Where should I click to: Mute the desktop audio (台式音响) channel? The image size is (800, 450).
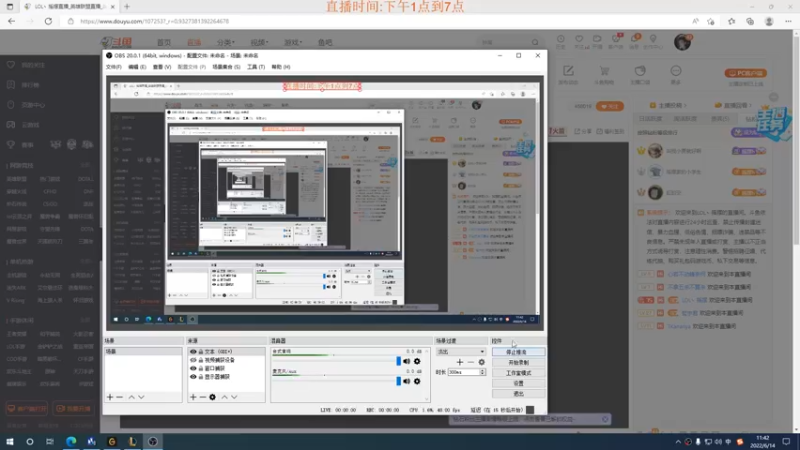407,361
